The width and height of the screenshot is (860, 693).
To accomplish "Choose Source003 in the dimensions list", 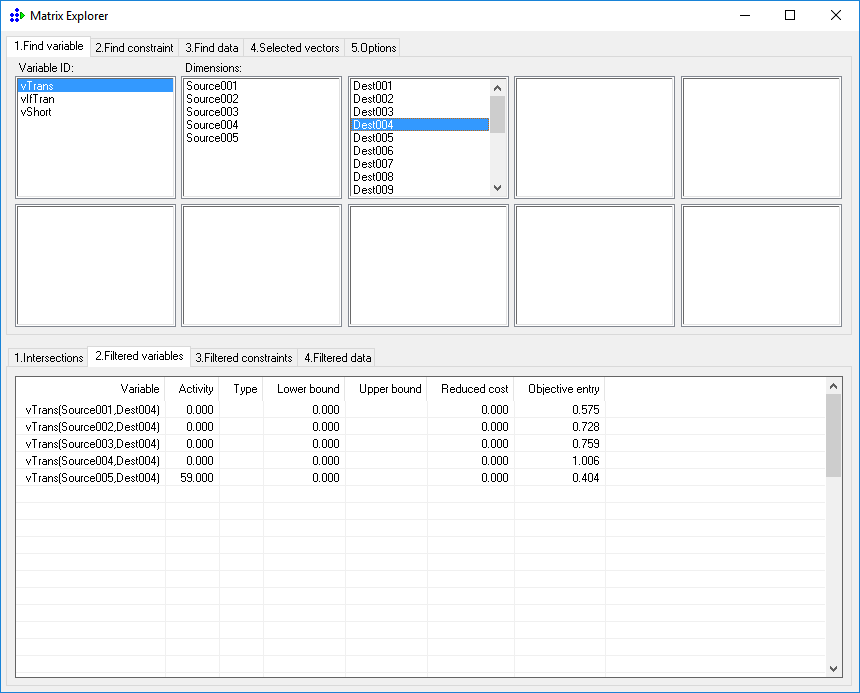I will click(212, 112).
